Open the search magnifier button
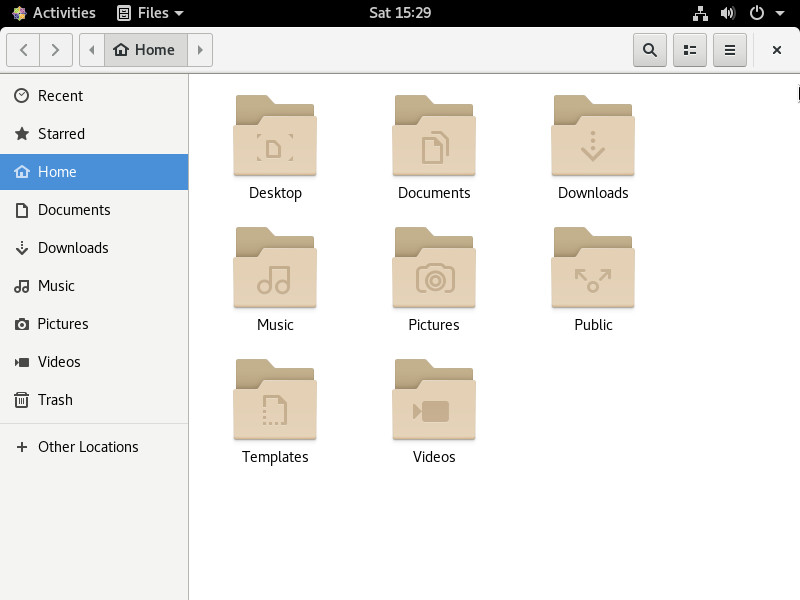Screen dimensions: 800x600 650,50
